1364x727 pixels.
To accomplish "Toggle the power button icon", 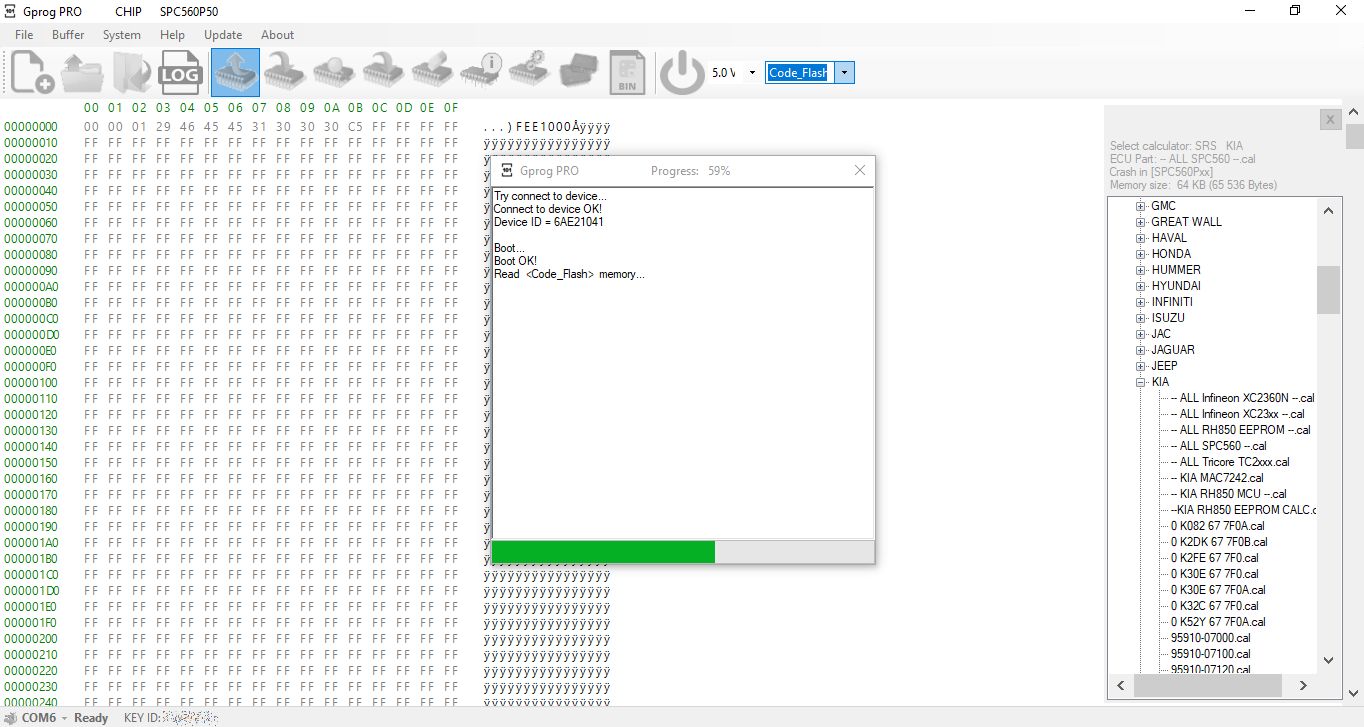I will pos(683,73).
